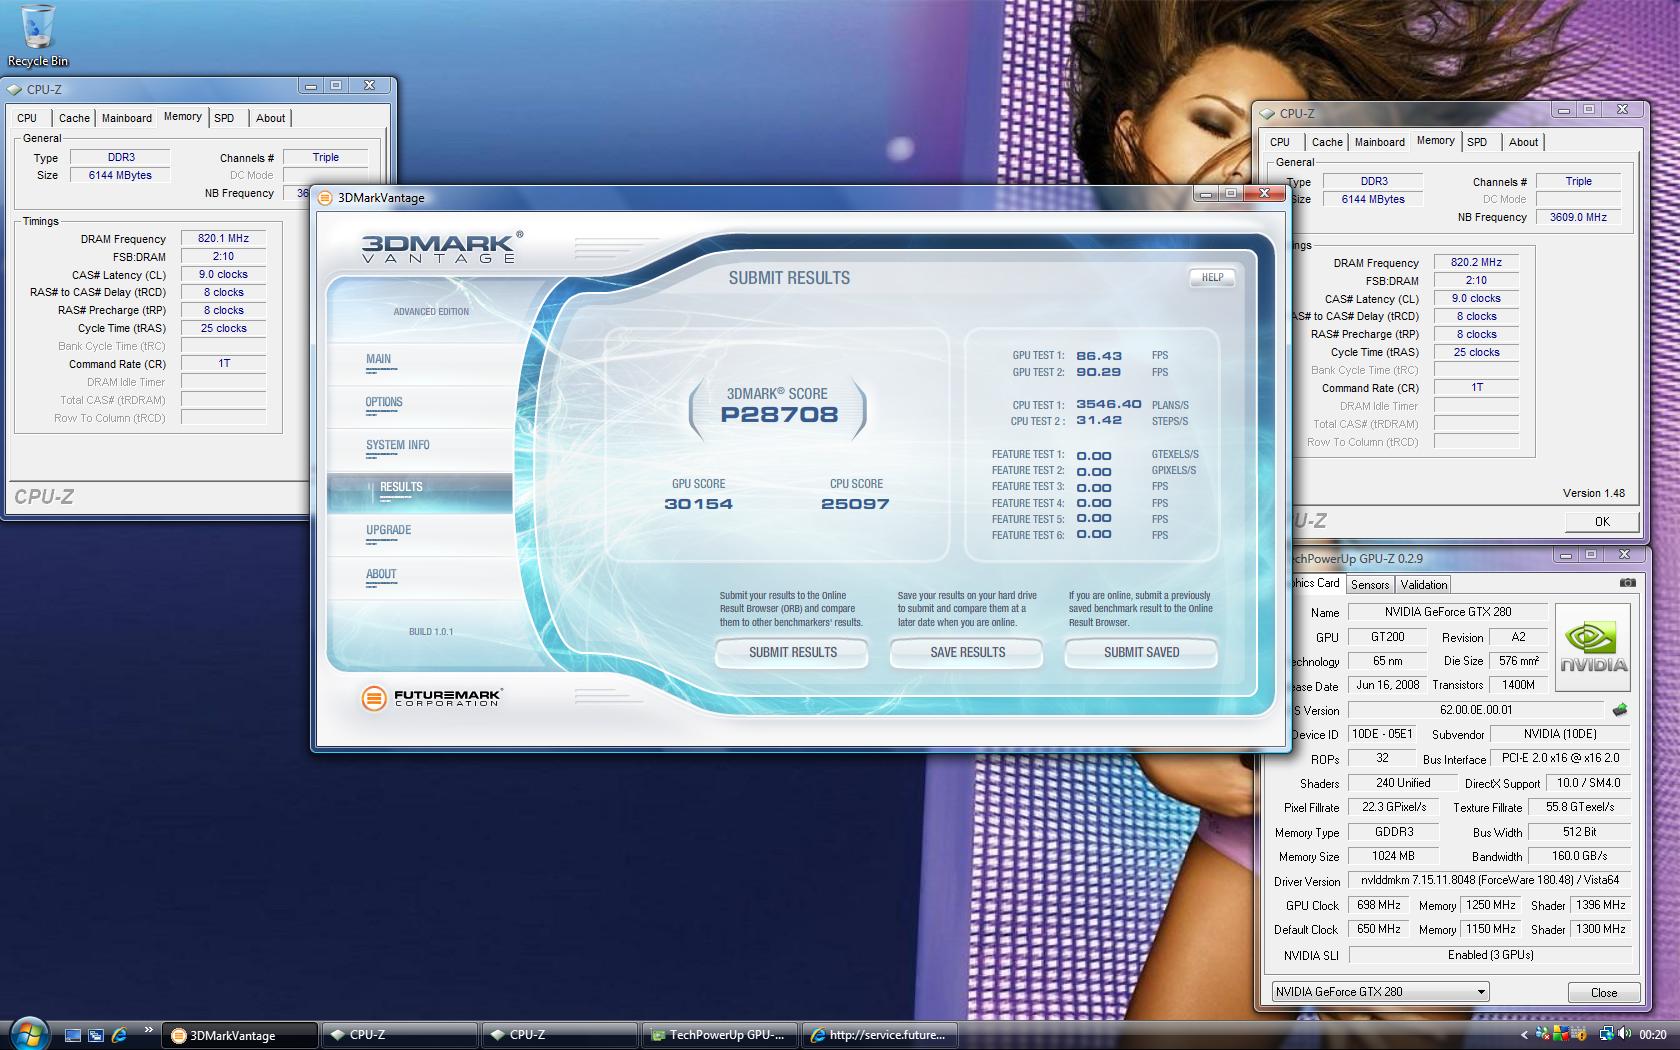Click the right CPU-Z window title icon

[1268, 114]
